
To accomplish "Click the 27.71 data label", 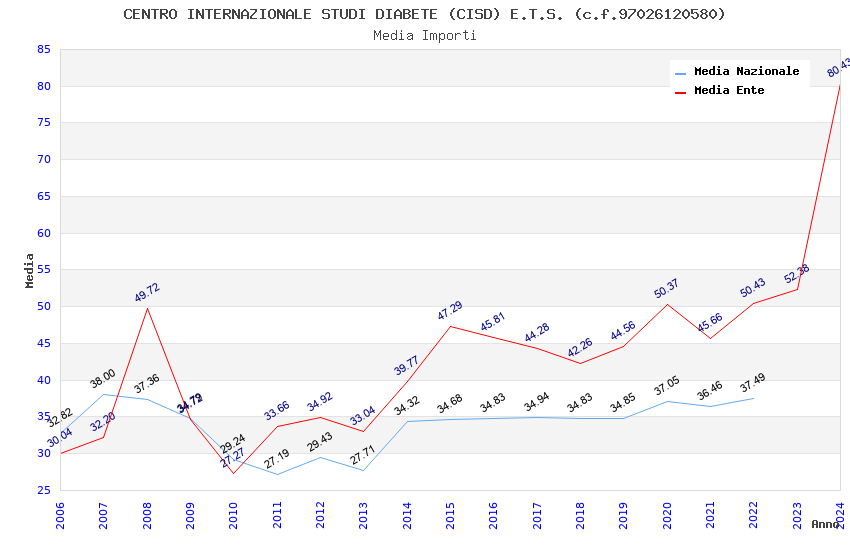I will click(363, 455).
